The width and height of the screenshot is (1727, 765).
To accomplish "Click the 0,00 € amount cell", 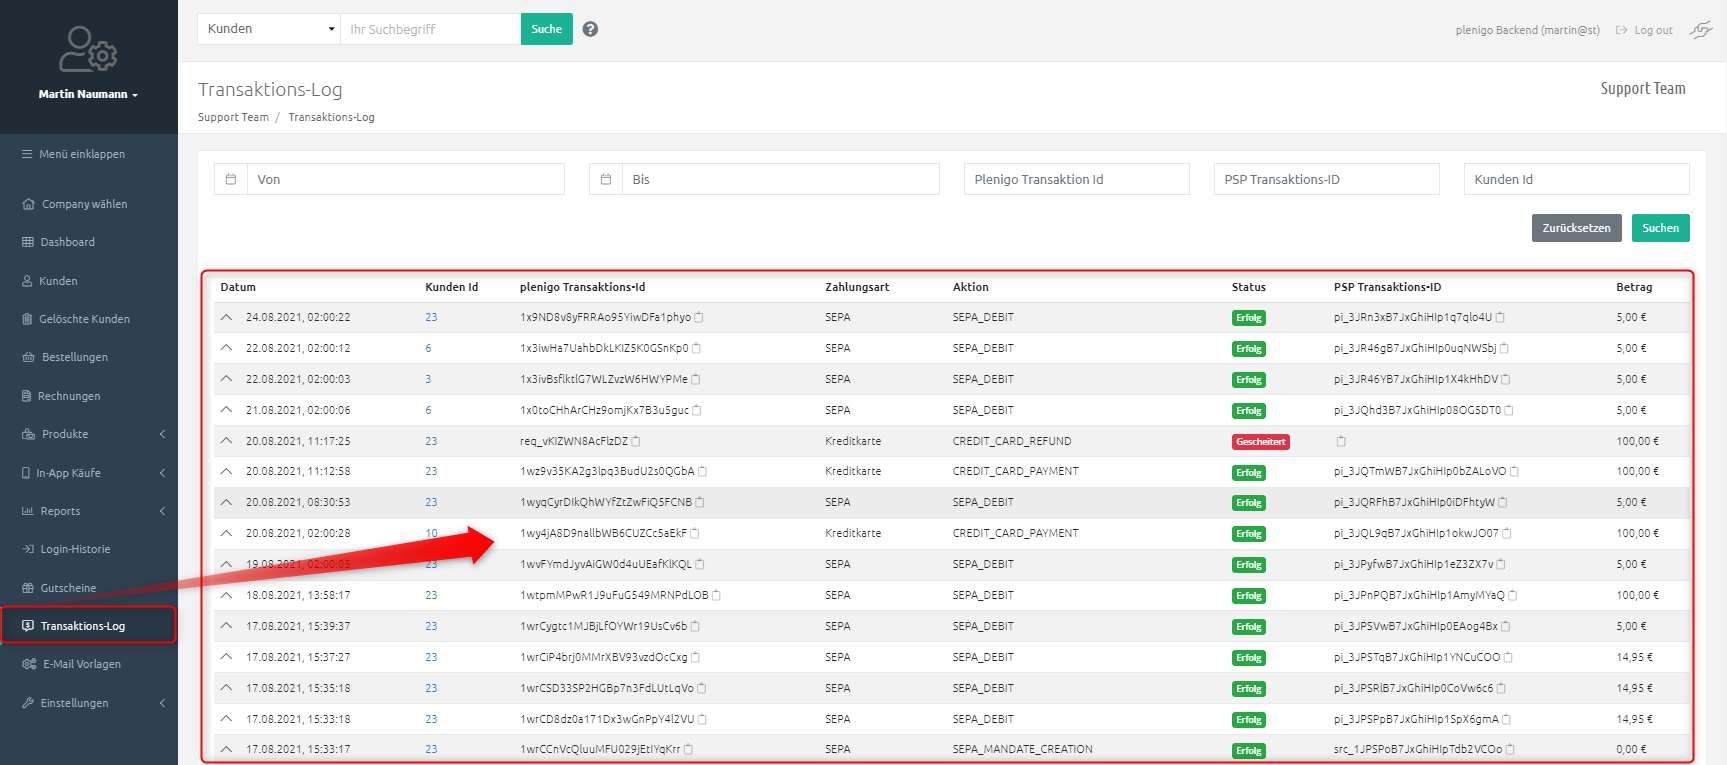I will pos(1632,749).
